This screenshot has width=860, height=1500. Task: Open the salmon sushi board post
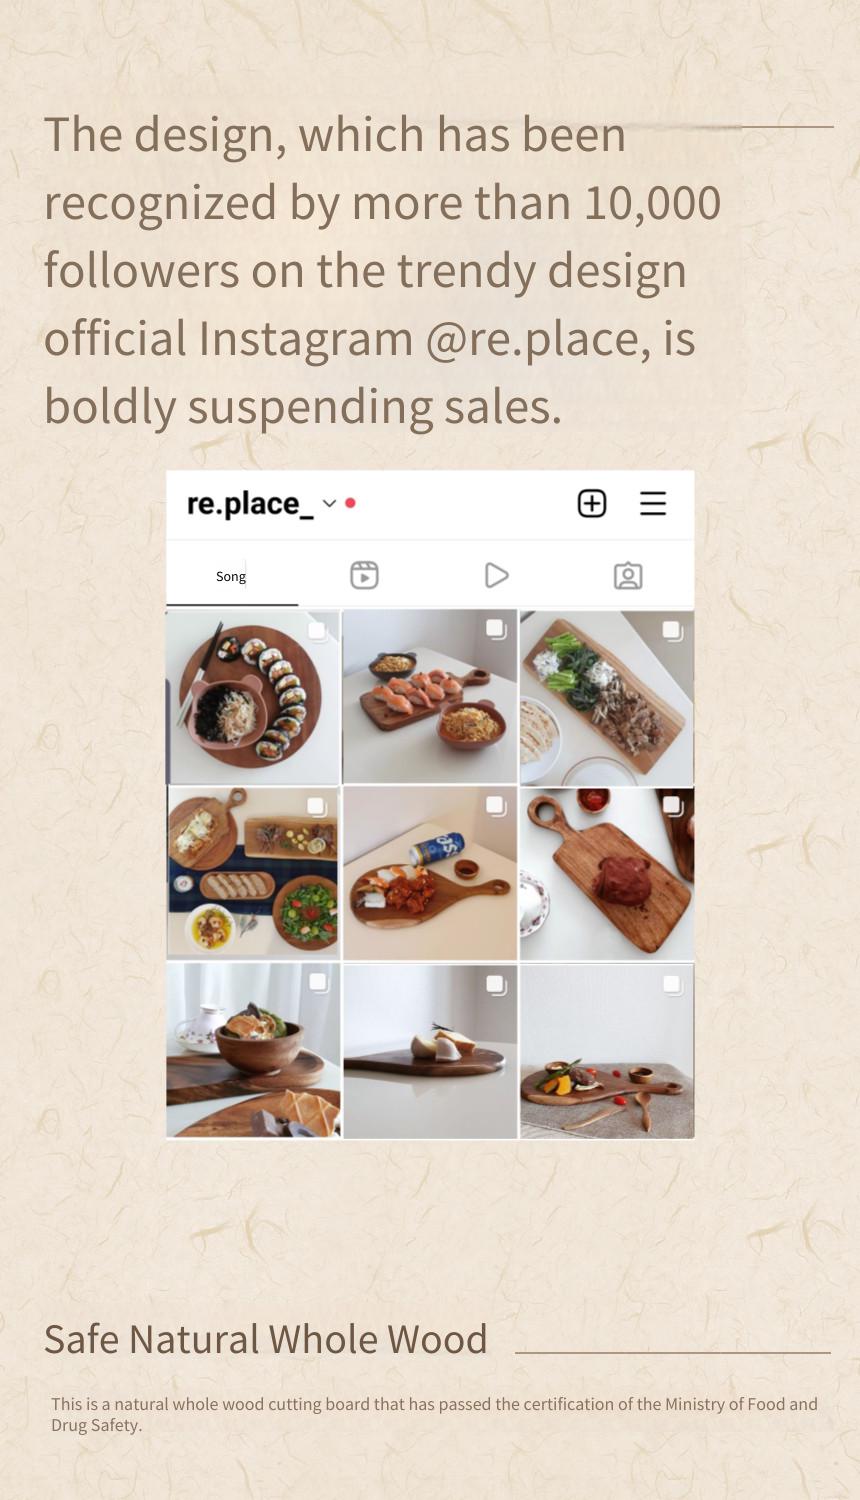tap(430, 697)
